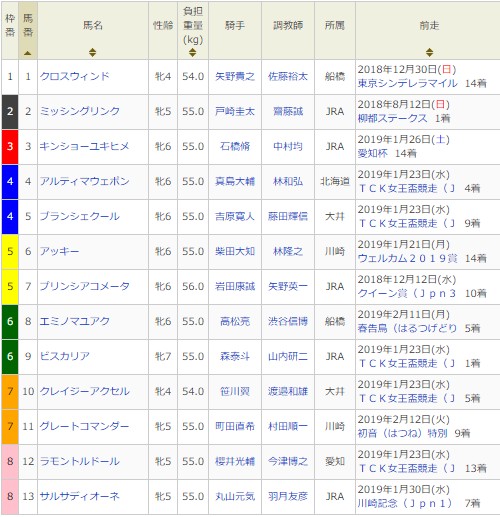Sort table by 馬名 column arrows
This screenshot has width=500, height=517.
pos(92,52)
